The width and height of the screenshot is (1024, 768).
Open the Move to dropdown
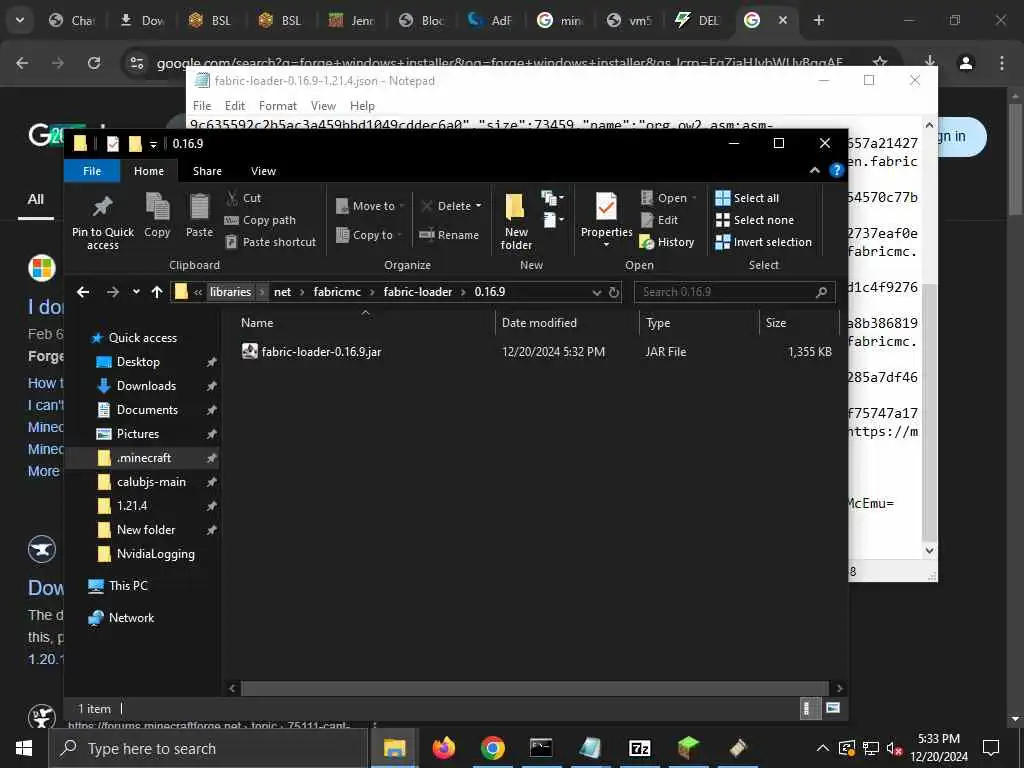pos(370,206)
